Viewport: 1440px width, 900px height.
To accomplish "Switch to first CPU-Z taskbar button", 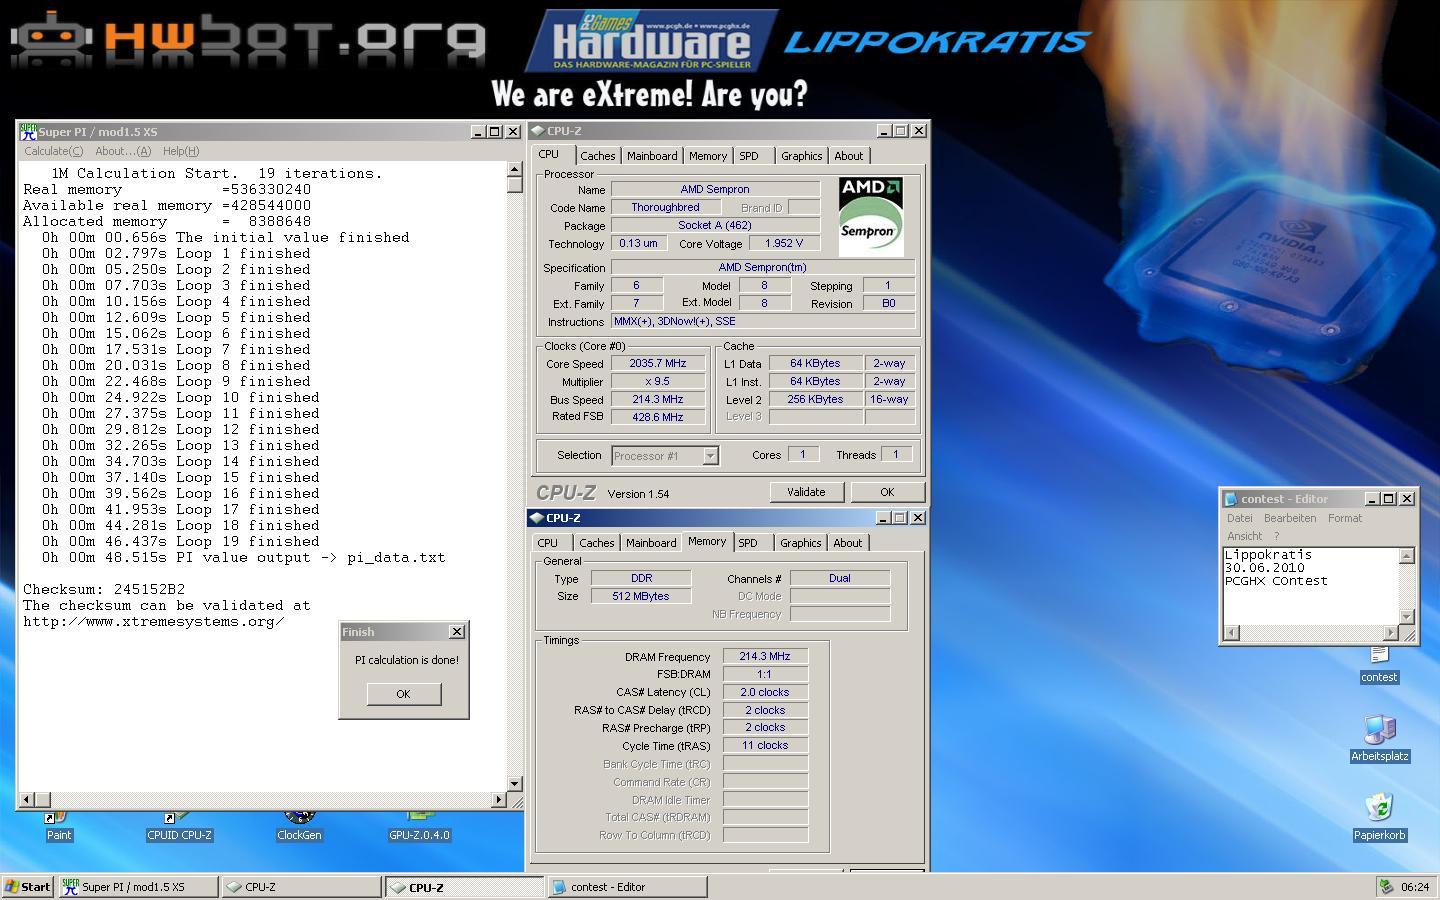I will pos(302,887).
